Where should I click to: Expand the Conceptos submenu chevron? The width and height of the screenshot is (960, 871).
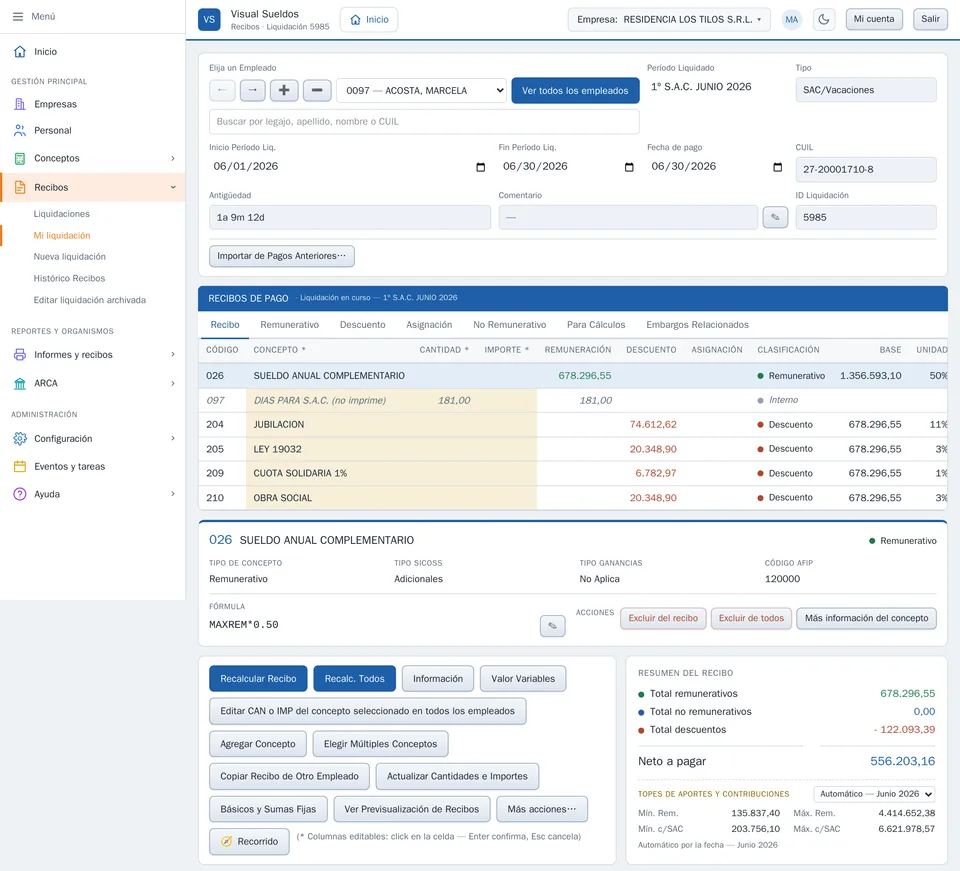pos(173,159)
